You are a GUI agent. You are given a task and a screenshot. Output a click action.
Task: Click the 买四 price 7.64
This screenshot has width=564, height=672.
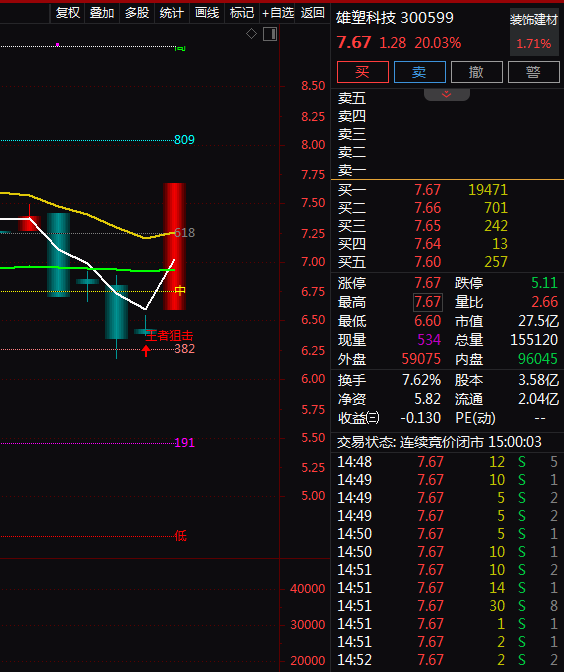coord(427,244)
